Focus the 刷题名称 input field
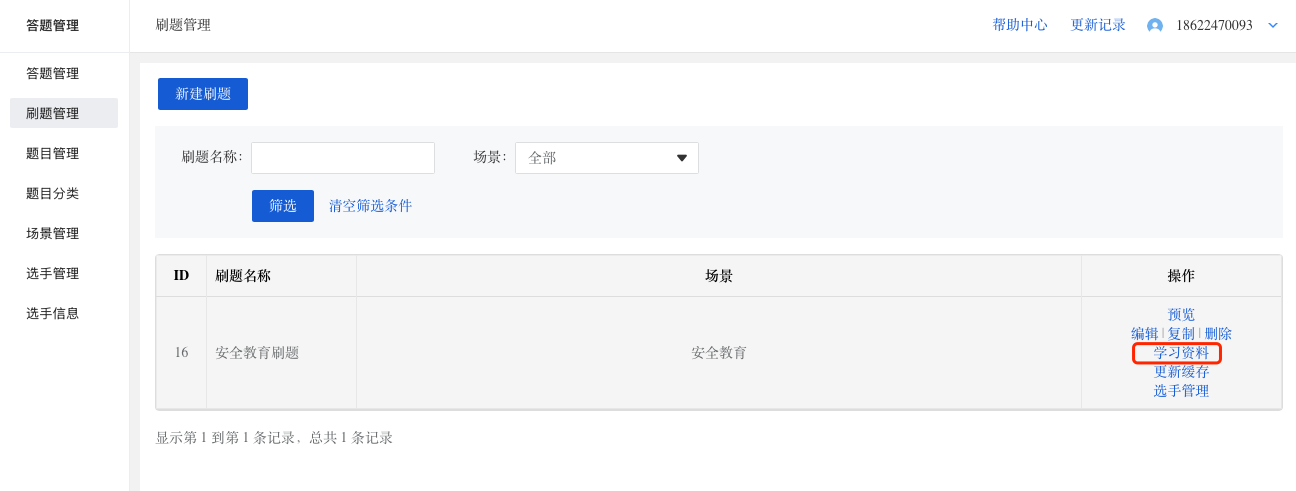Screen dimensions: 1296x491 click(x=343, y=158)
